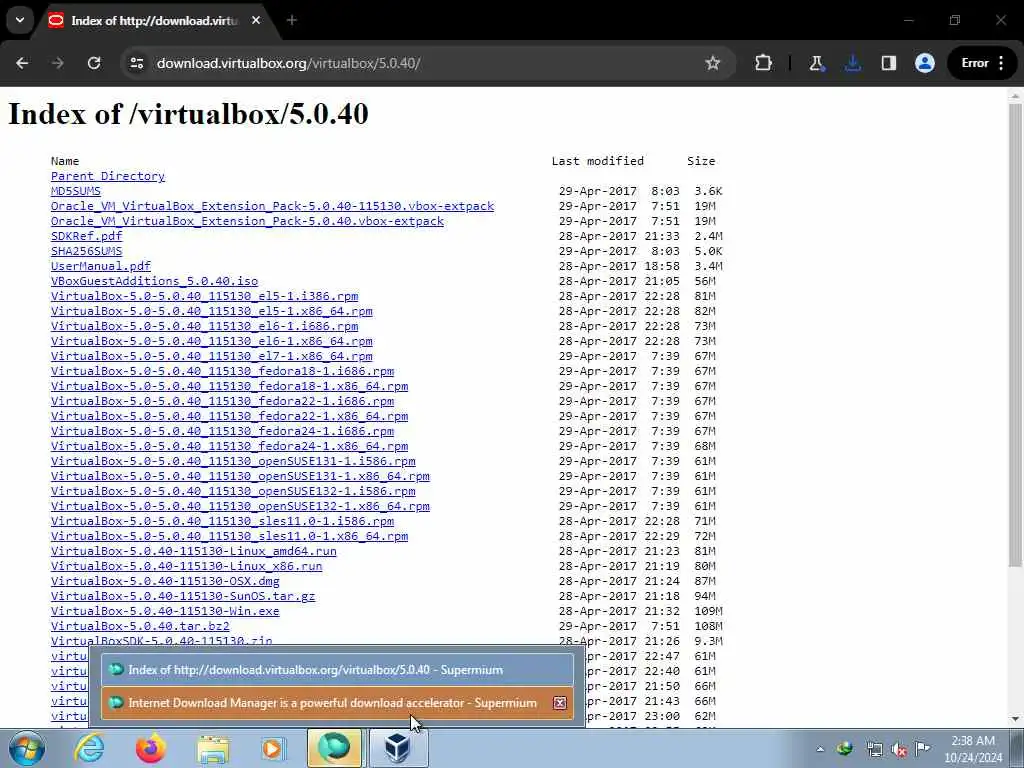The image size is (1024, 768).
Task: Open SDKRef.pdf link
Action: [86, 236]
